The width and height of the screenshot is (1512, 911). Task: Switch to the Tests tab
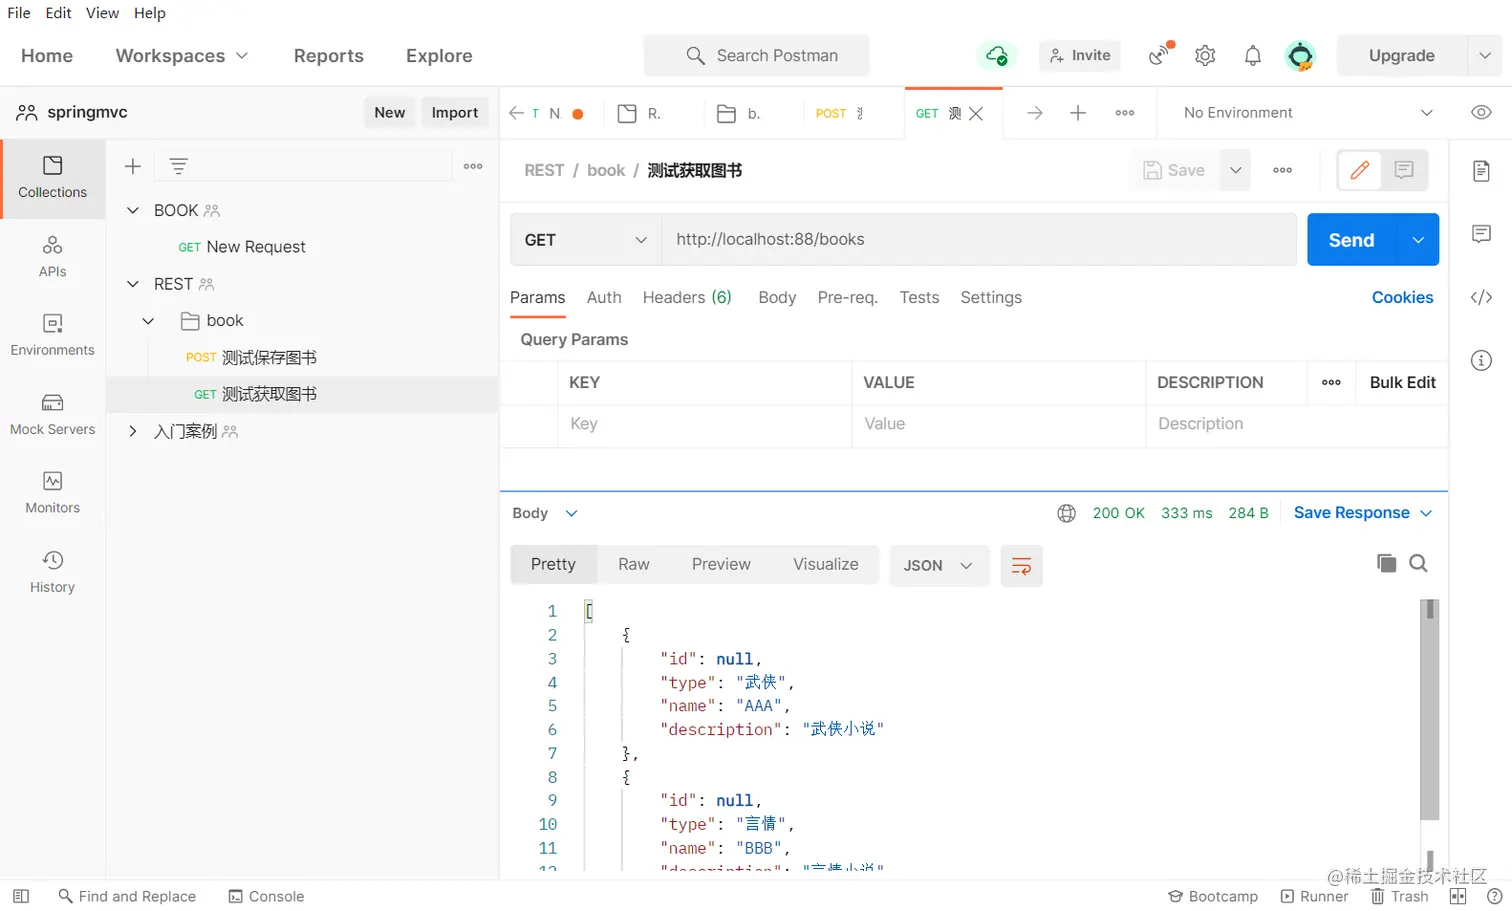[919, 297]
